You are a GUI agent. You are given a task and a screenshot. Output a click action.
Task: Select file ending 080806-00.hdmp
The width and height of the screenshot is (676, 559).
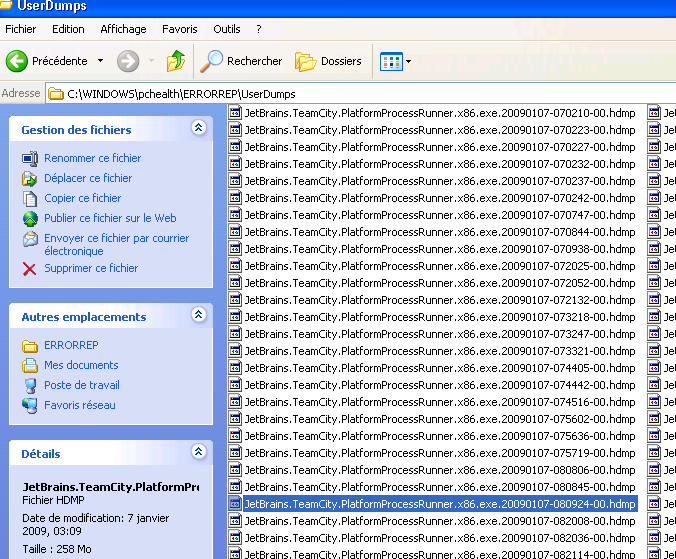pos(440,470)
